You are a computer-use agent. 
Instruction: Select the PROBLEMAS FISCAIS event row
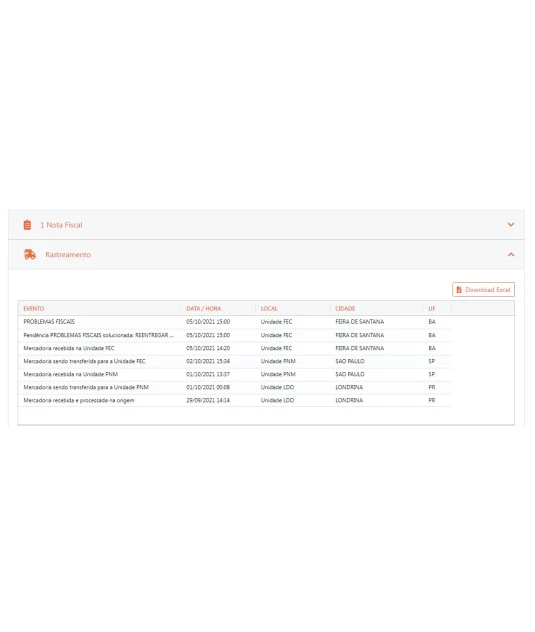pyautogui.click(x=235, y=322)
